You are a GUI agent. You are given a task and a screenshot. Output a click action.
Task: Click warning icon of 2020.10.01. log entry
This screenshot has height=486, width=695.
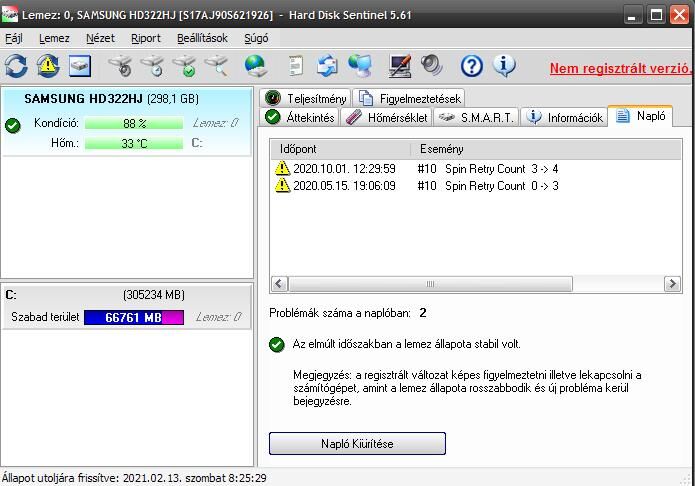[282, 169]
